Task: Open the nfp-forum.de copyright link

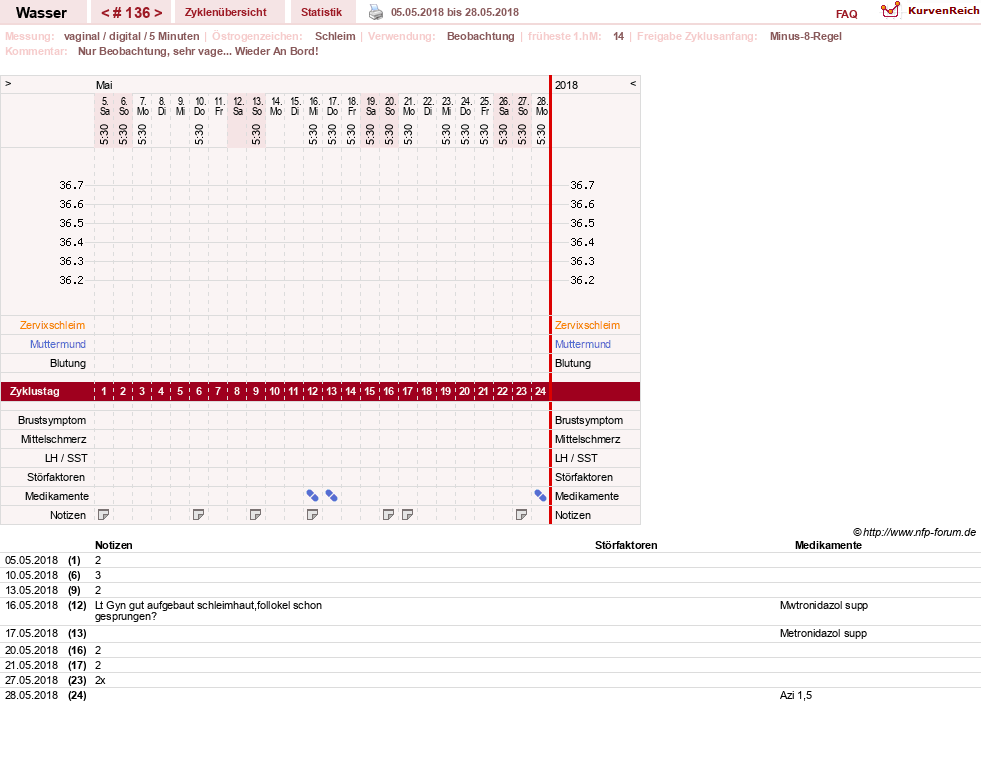Action: pyautogui.click(x=914, y=532)
